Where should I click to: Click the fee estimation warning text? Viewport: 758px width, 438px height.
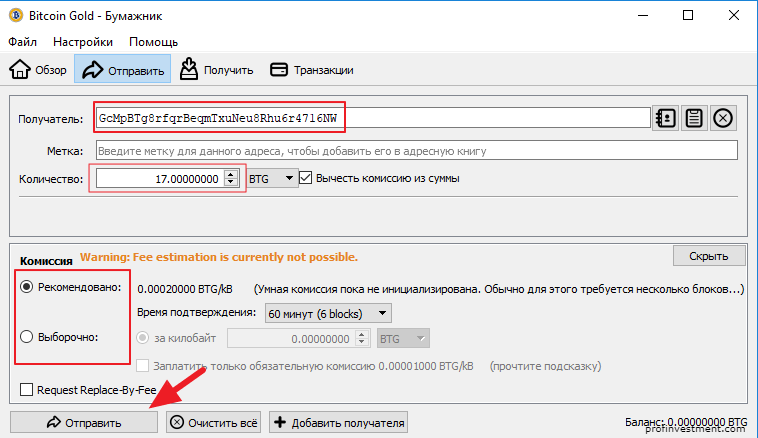pos(219,257)
